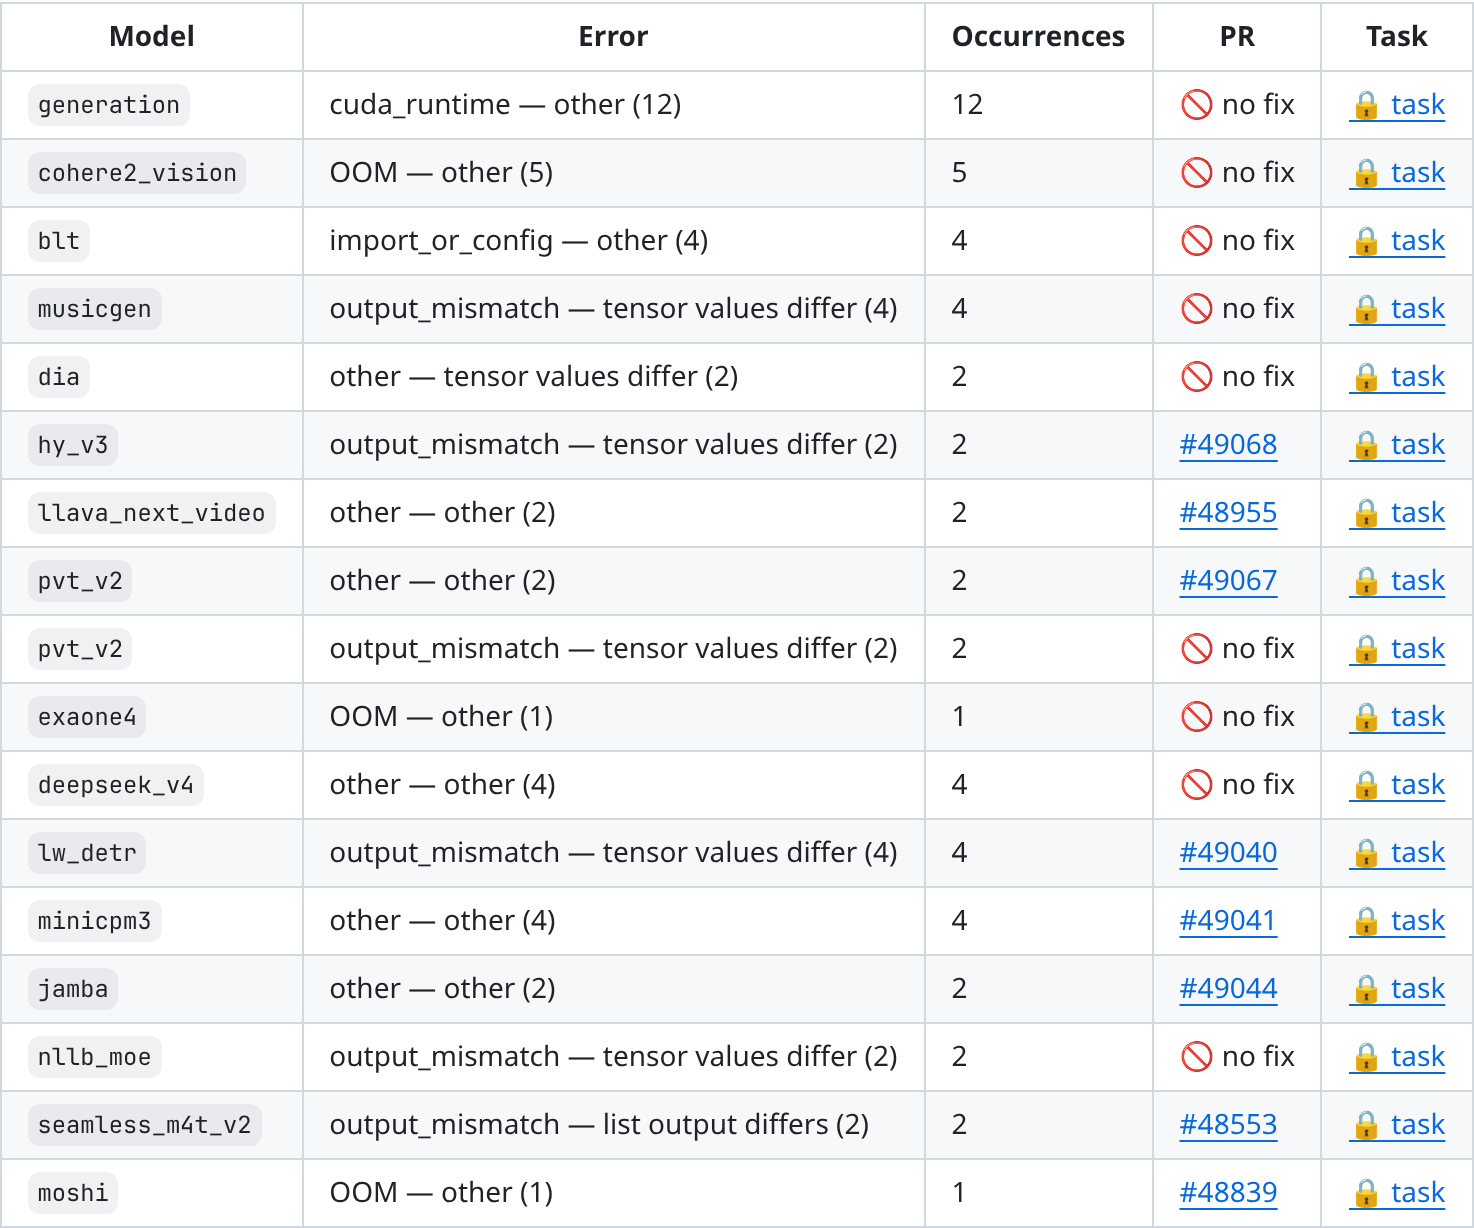Click the no-fix prohibited icon for dia
Screen dimensions: 1474x1228
click(1196, 377)
